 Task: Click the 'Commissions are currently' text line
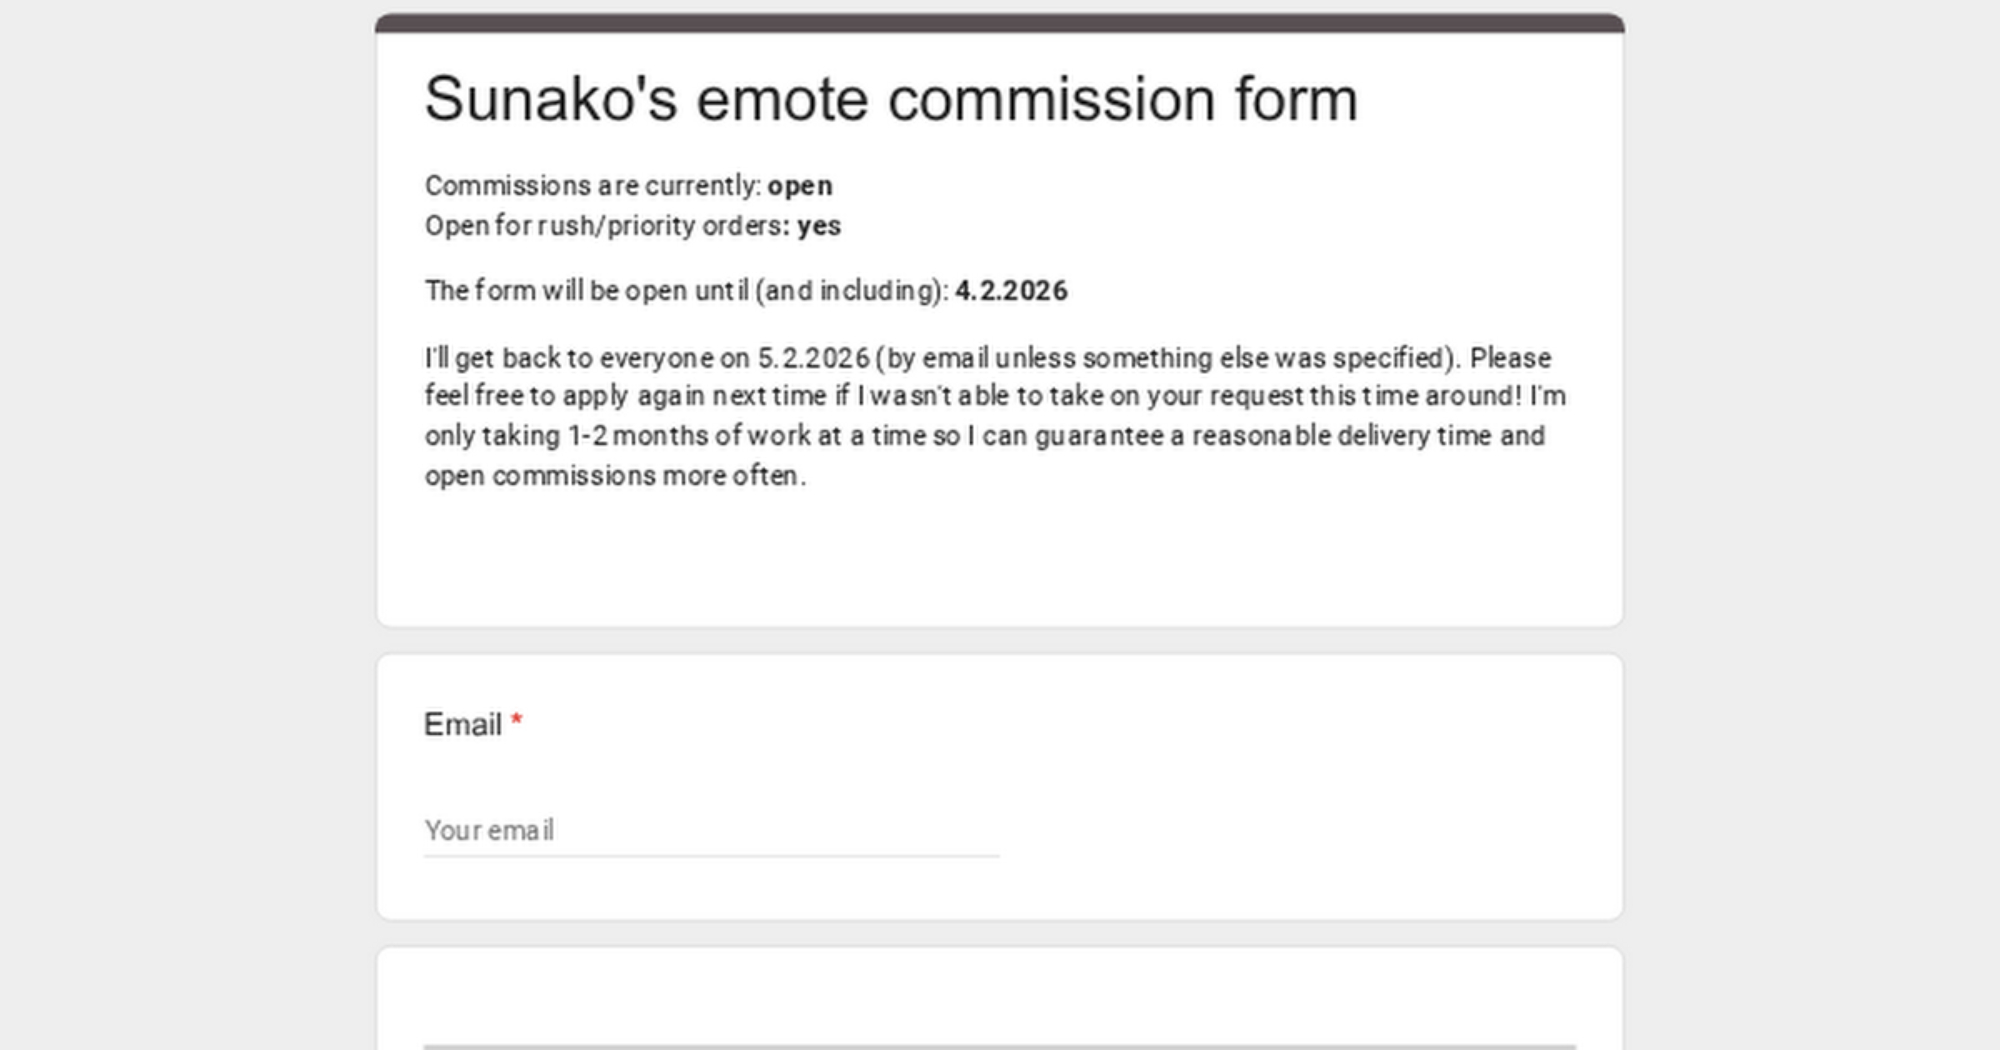tap(593, 186)
